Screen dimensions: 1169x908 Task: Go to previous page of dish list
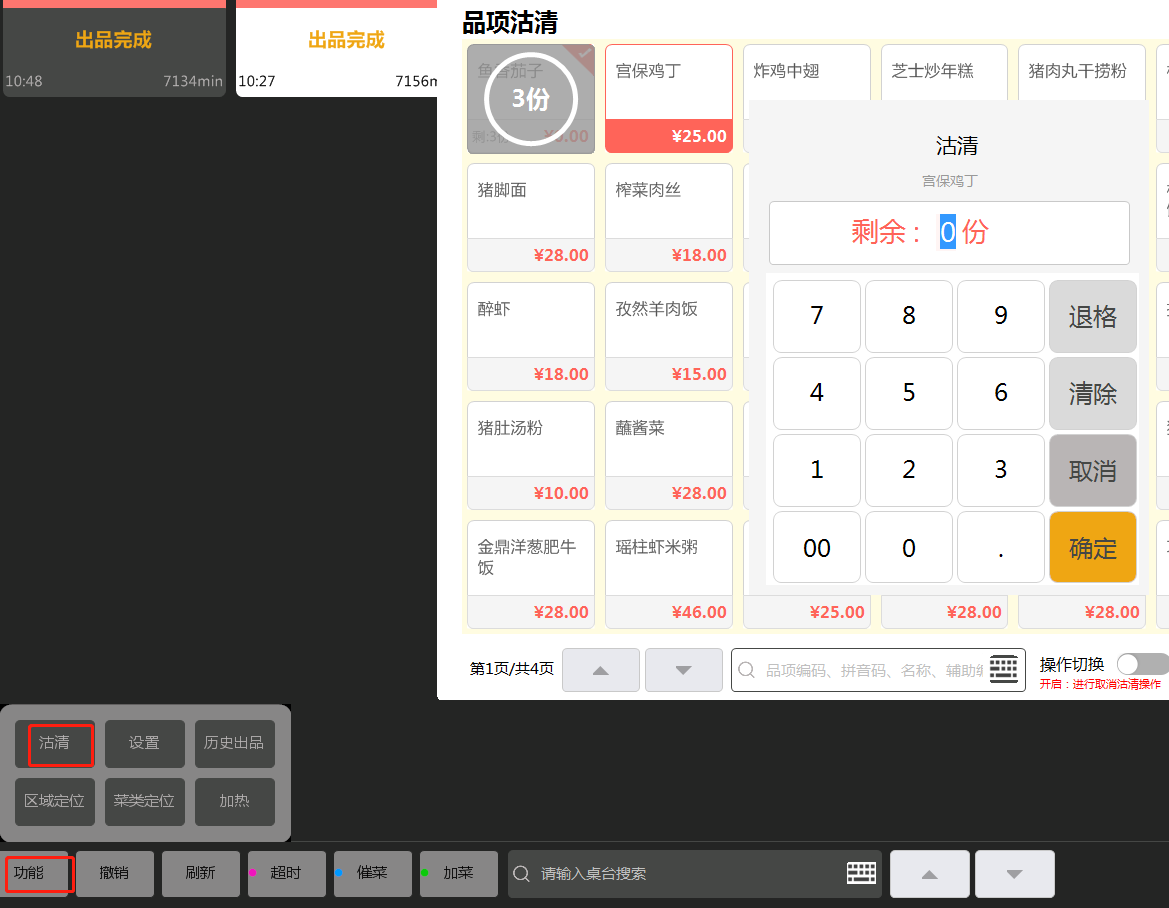click(601, 670)
